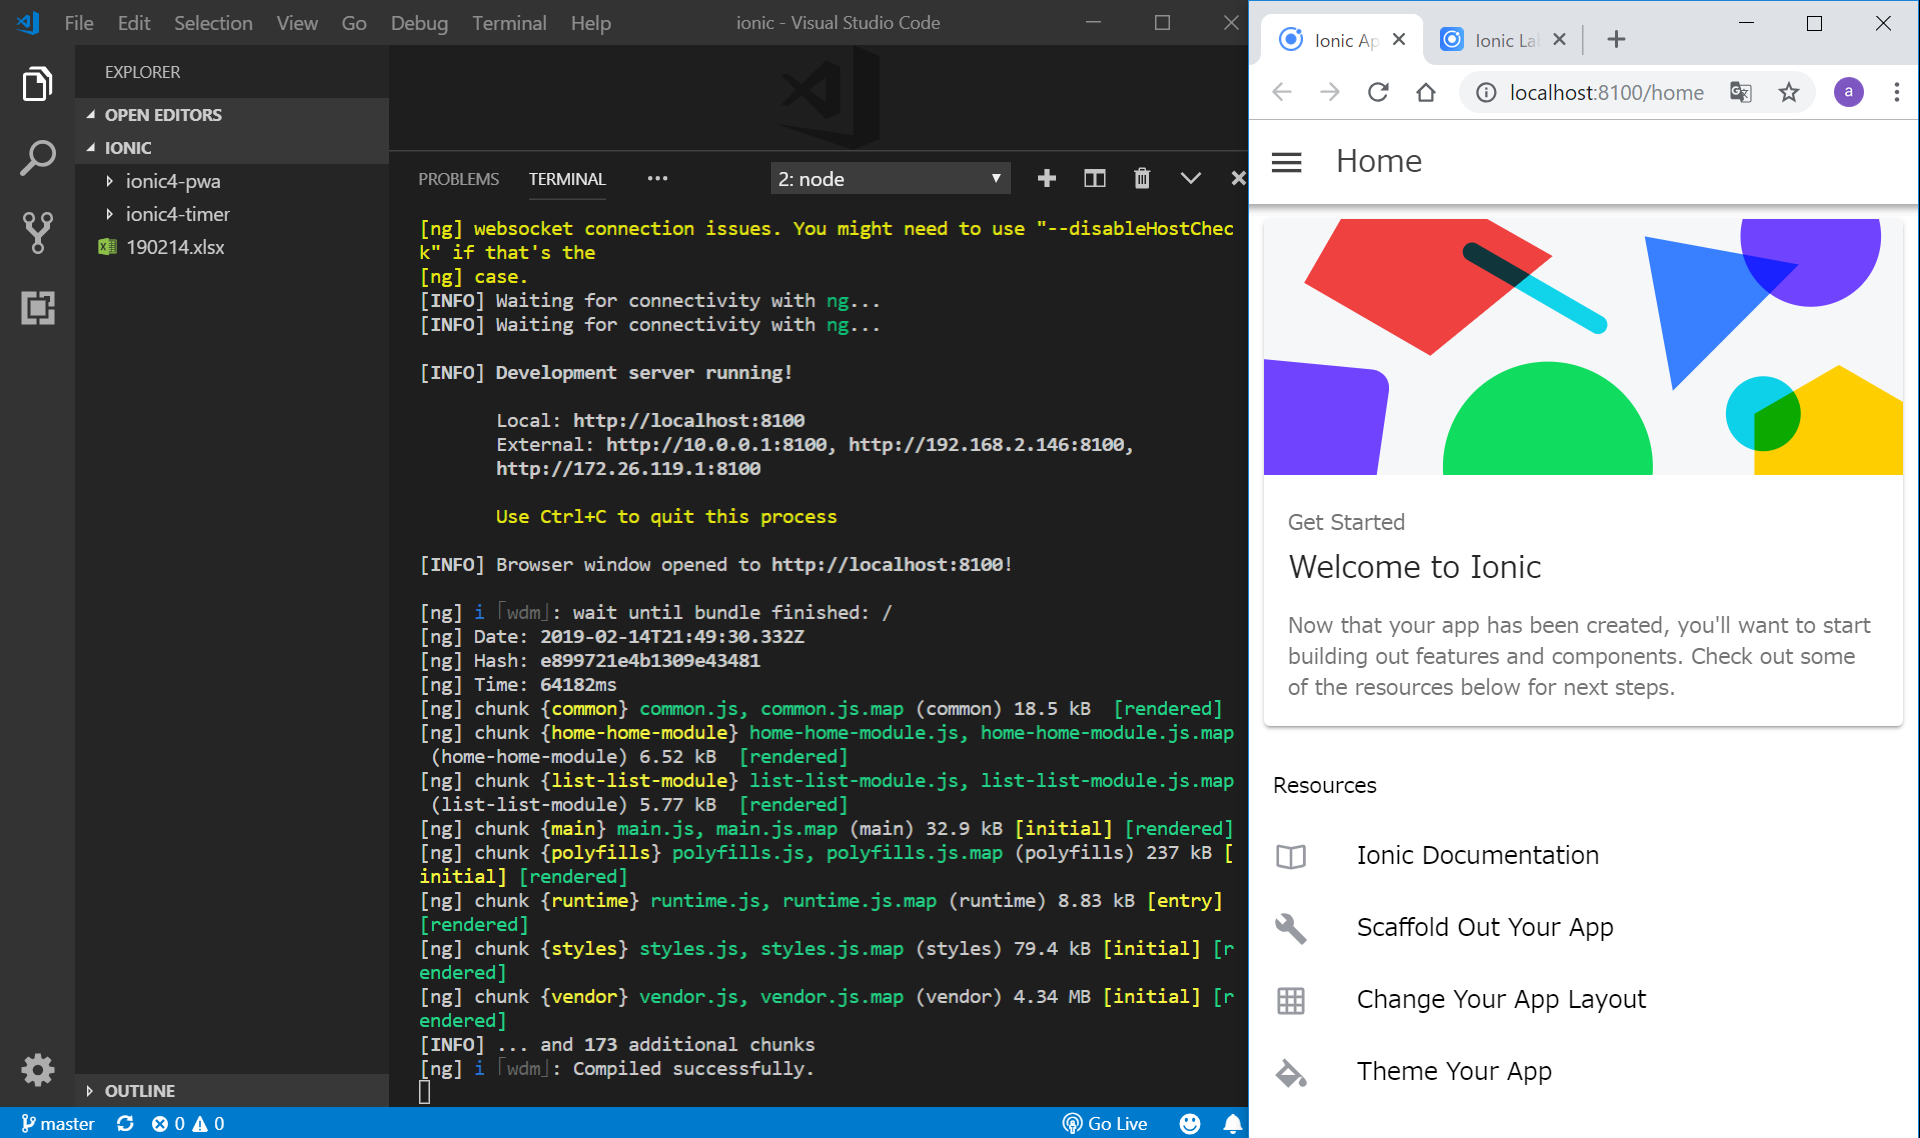This screenshot has width=1920, height=1138.
Task: Open the Edit menu
Action: tap(134, 22)
